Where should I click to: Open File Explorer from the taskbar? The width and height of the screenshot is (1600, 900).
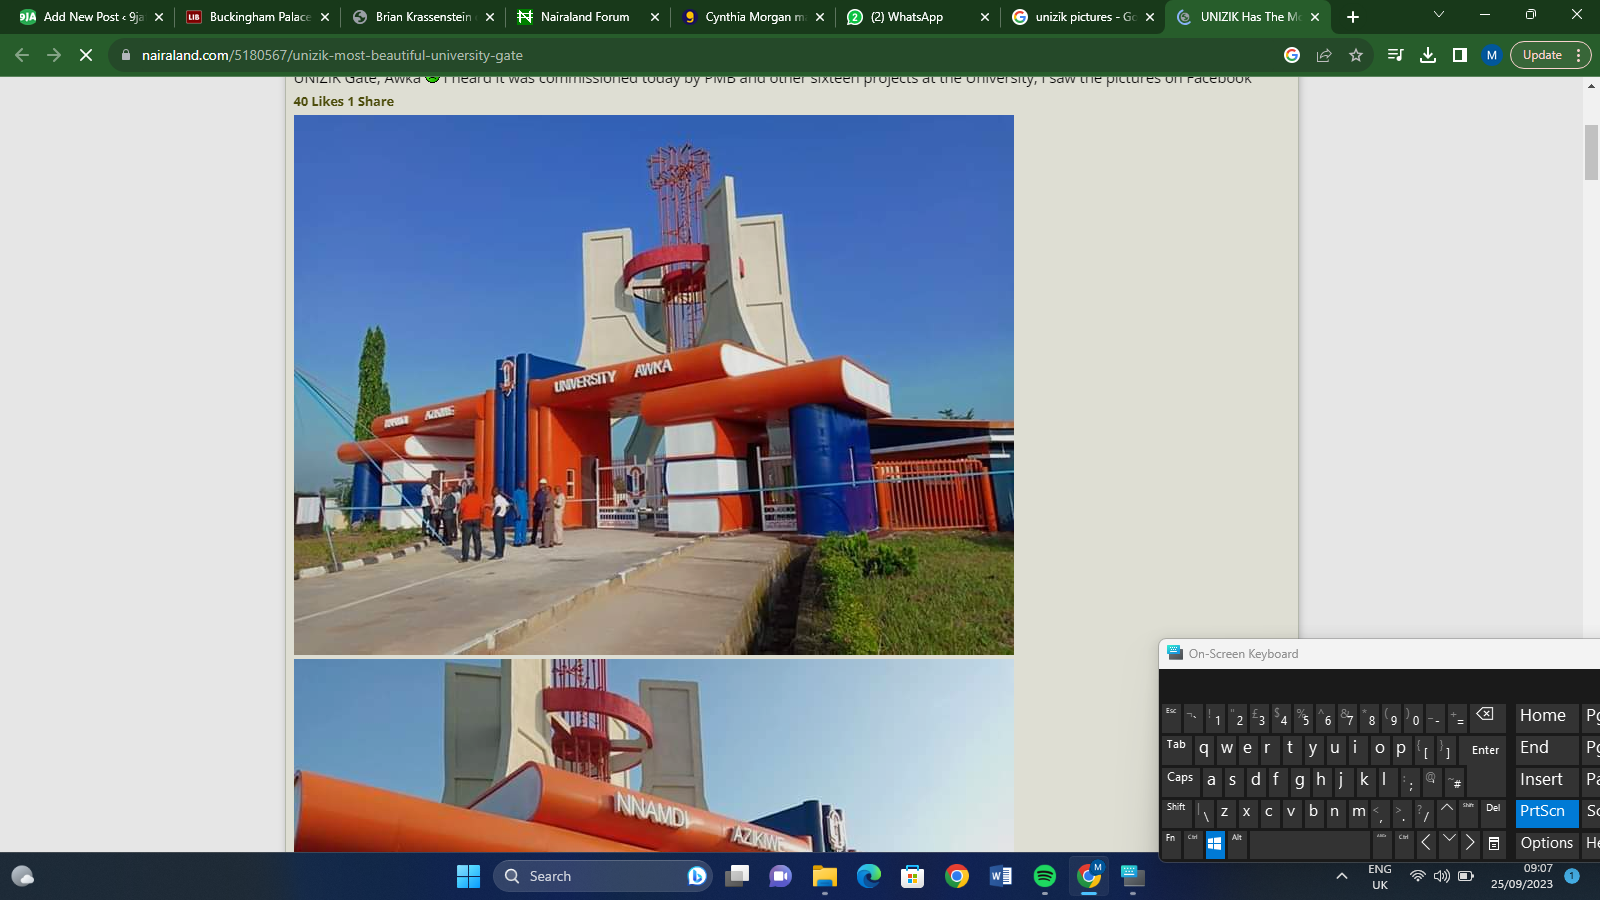(x=824, y=876)
